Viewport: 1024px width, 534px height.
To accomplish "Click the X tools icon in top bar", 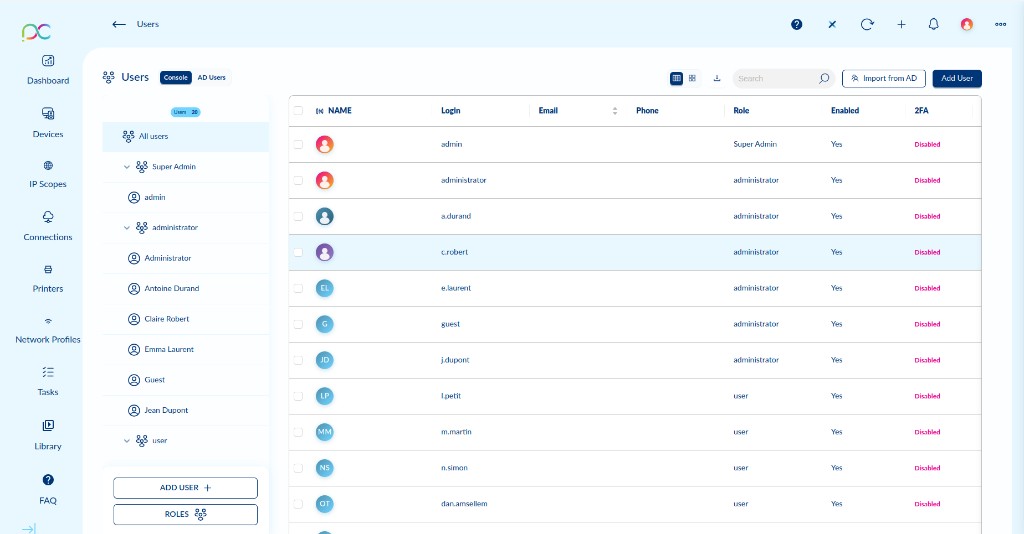I will tap(832, 24).
